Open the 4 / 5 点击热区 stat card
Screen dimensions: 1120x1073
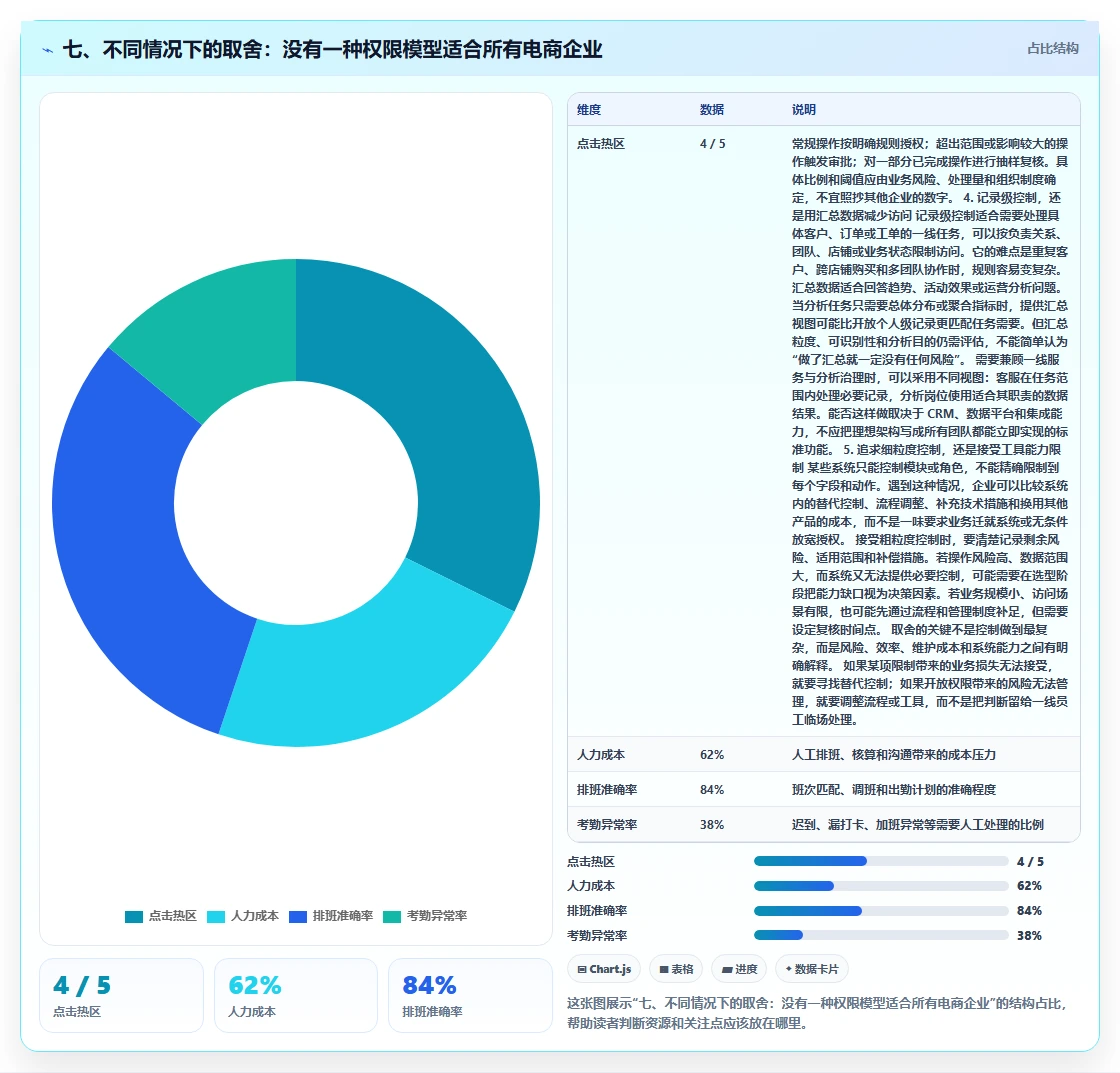tap(121, 996)
